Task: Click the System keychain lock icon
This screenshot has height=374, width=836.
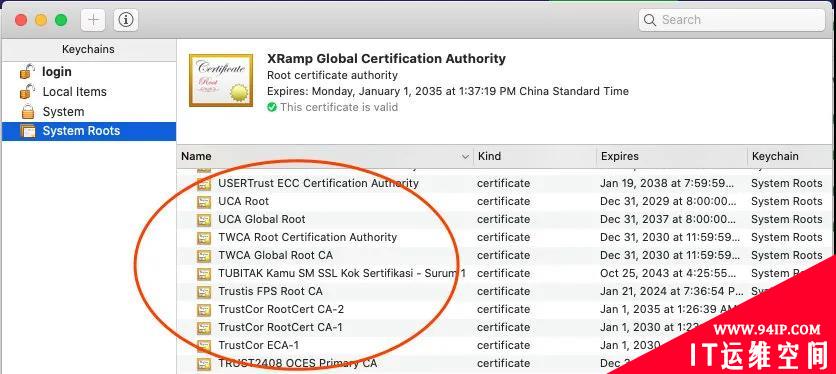Action: pyautogui.click(x=28, y=112)
